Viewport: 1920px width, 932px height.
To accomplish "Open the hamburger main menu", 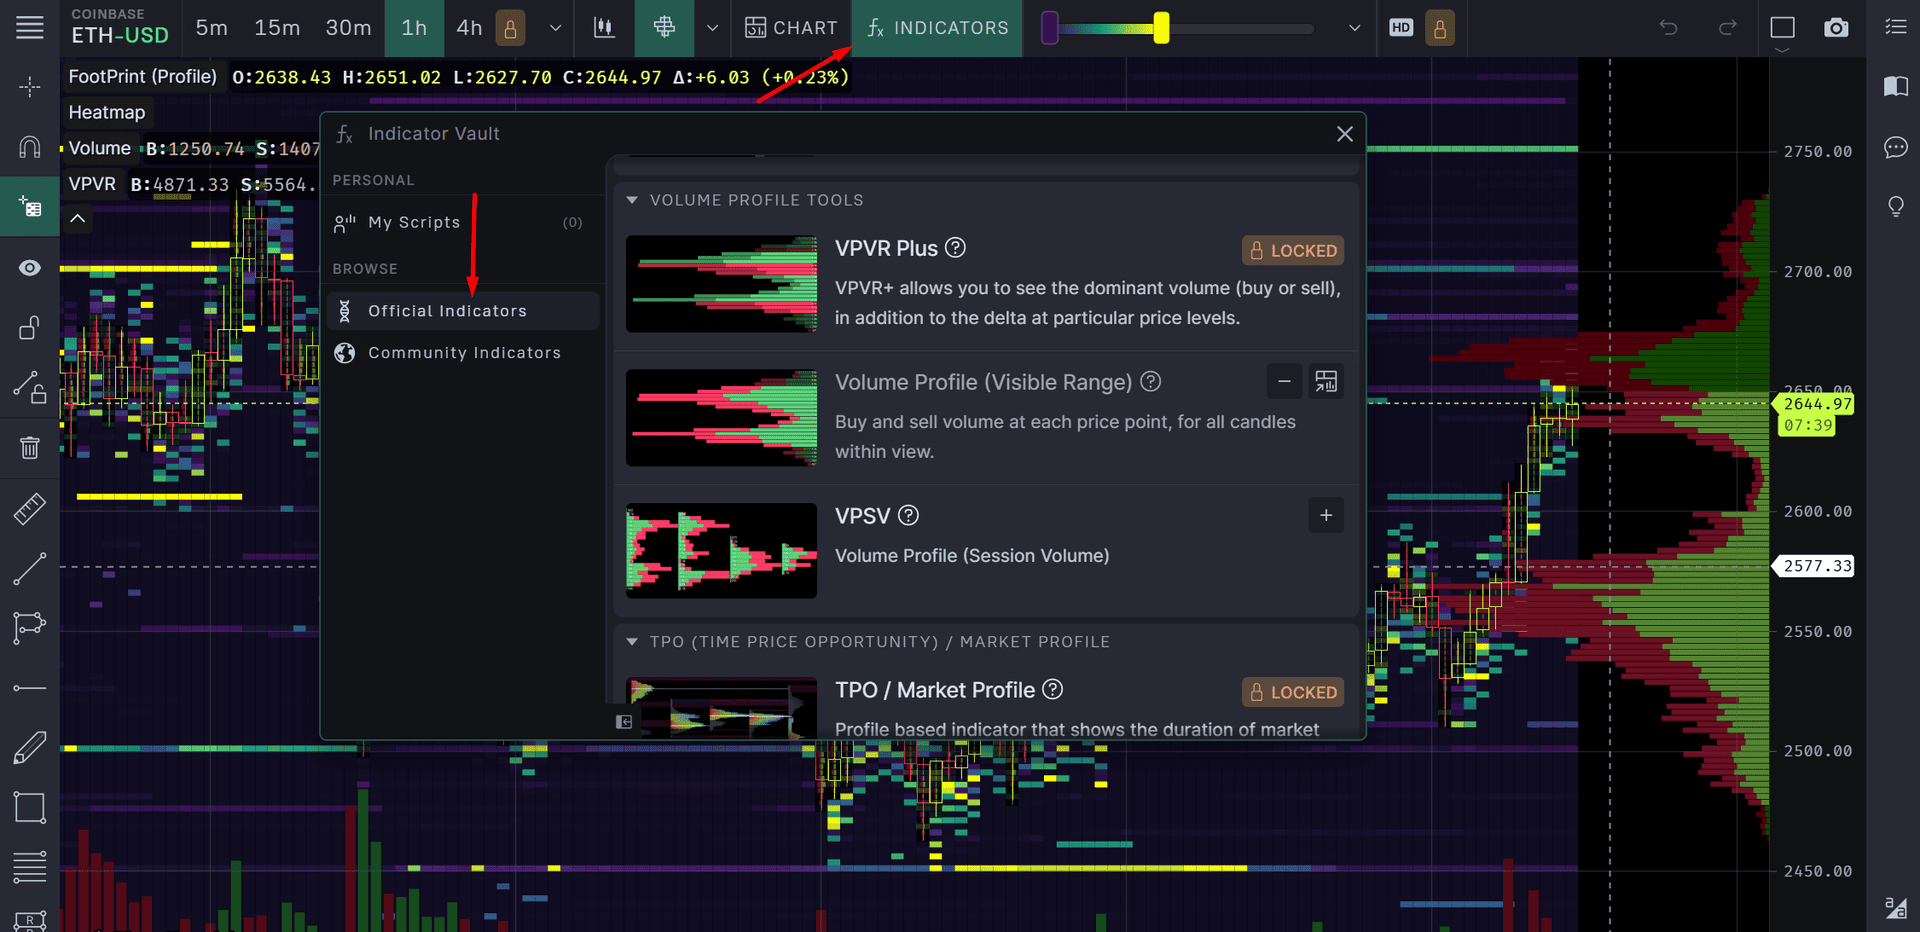I will 30,27.
